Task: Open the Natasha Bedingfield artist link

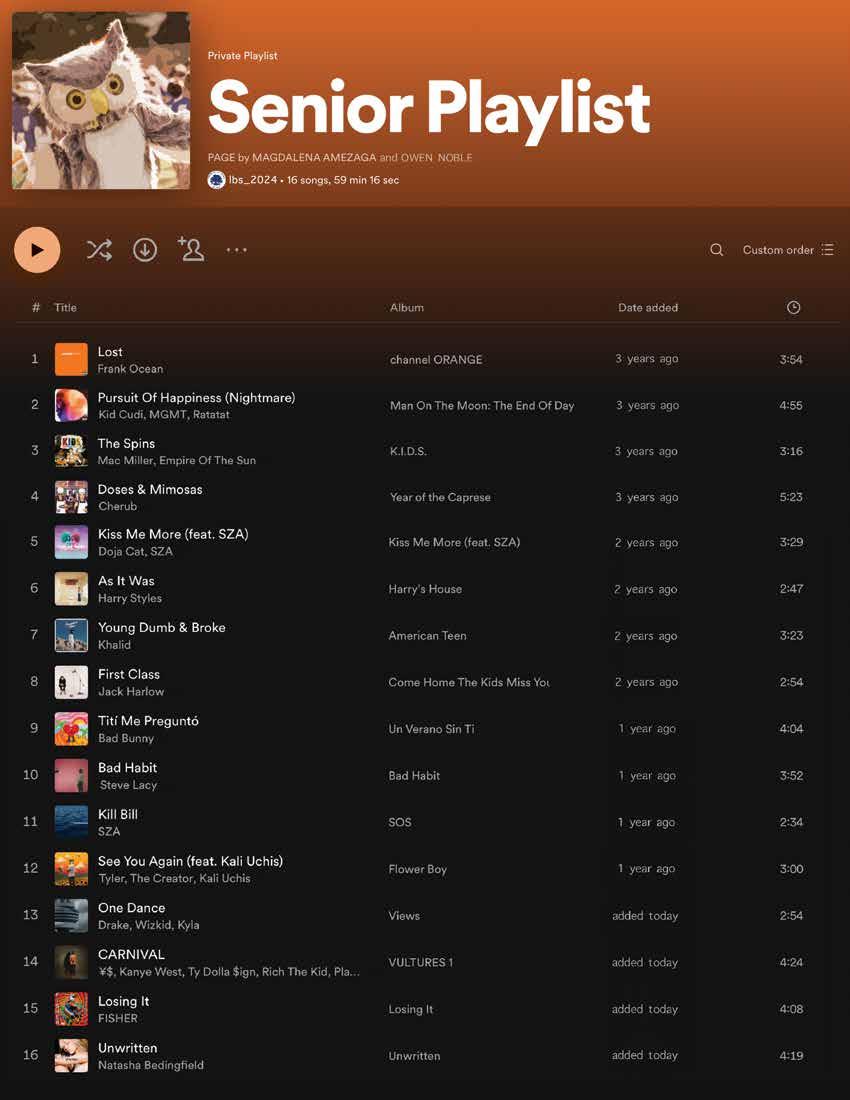Action: click(151, 1065)
